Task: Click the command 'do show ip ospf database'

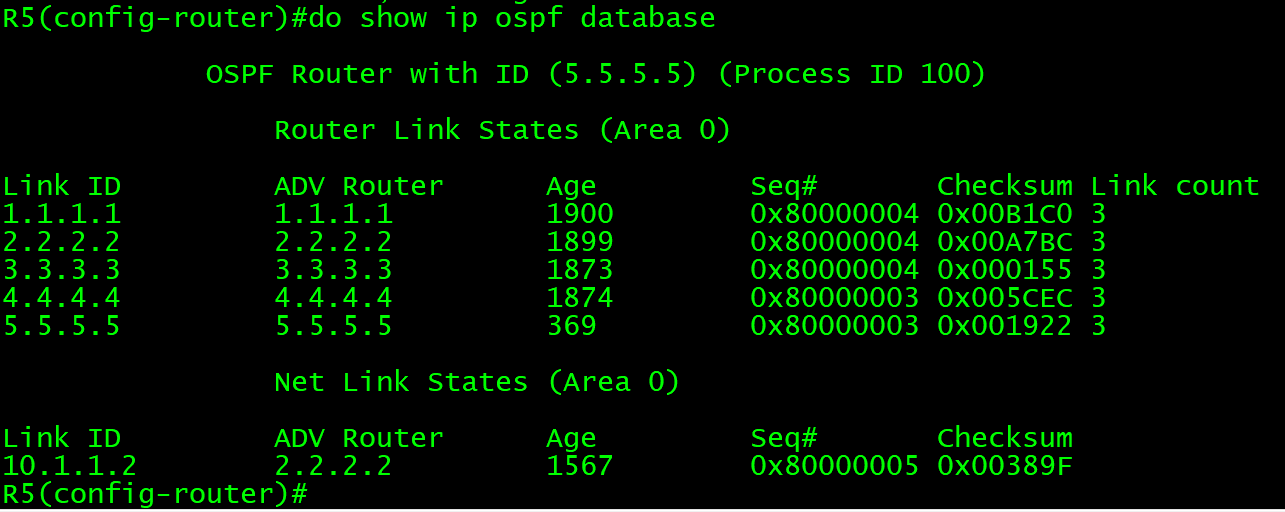Action: [x=513, y=17]
